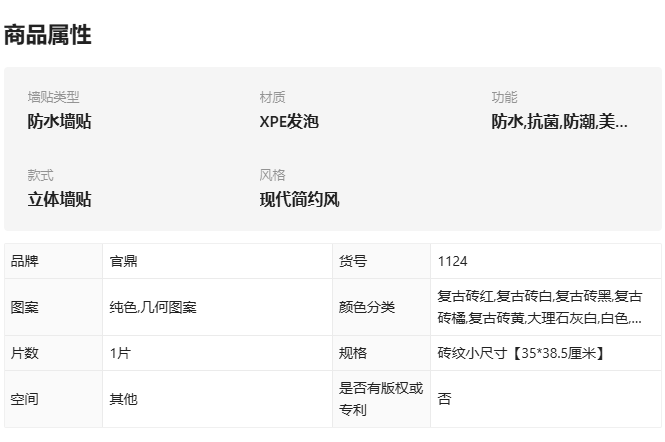
Task: Click the 立体墙贴 style value
Action: pos(59,199)
